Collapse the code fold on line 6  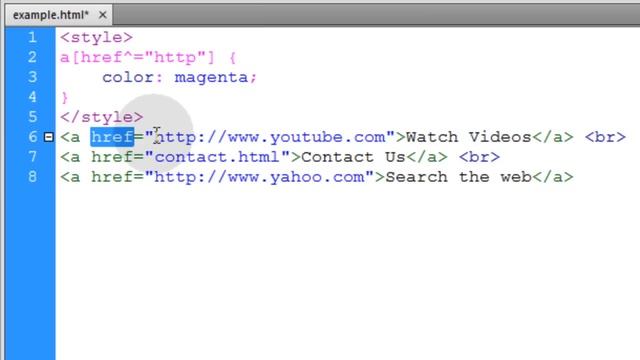[49, 137]
